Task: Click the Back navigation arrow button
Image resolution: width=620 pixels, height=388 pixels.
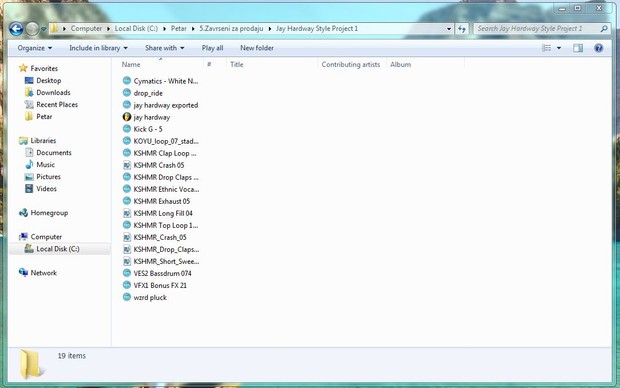Action: 16,28
